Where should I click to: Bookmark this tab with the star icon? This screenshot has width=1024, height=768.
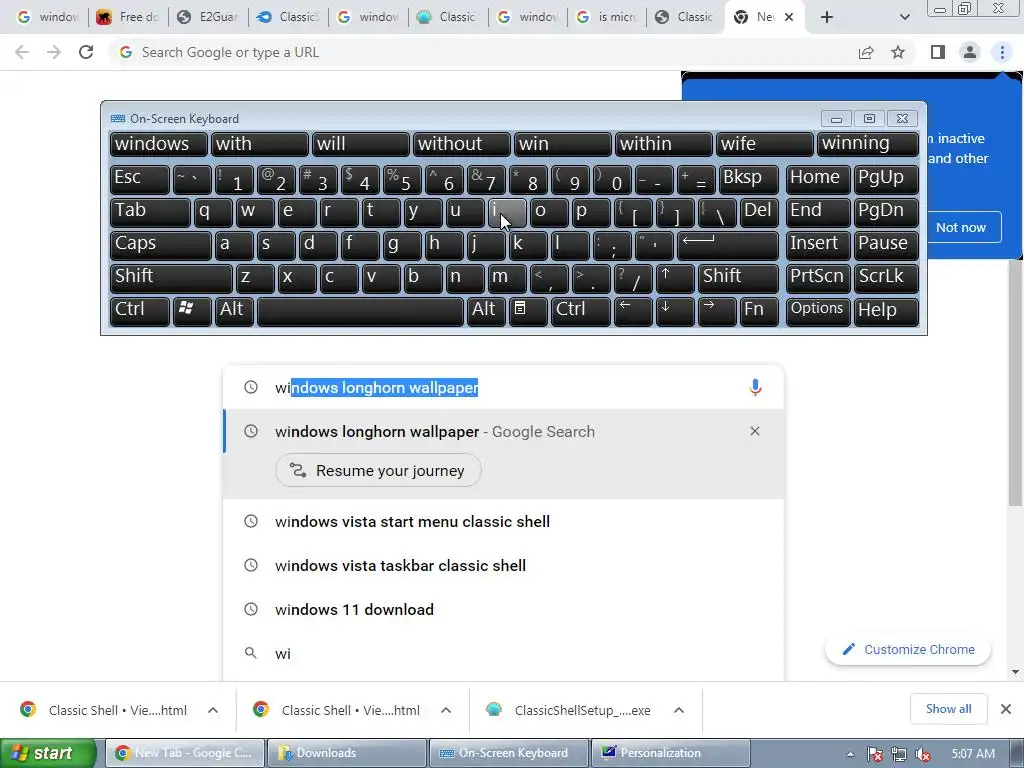coord(898,52)
